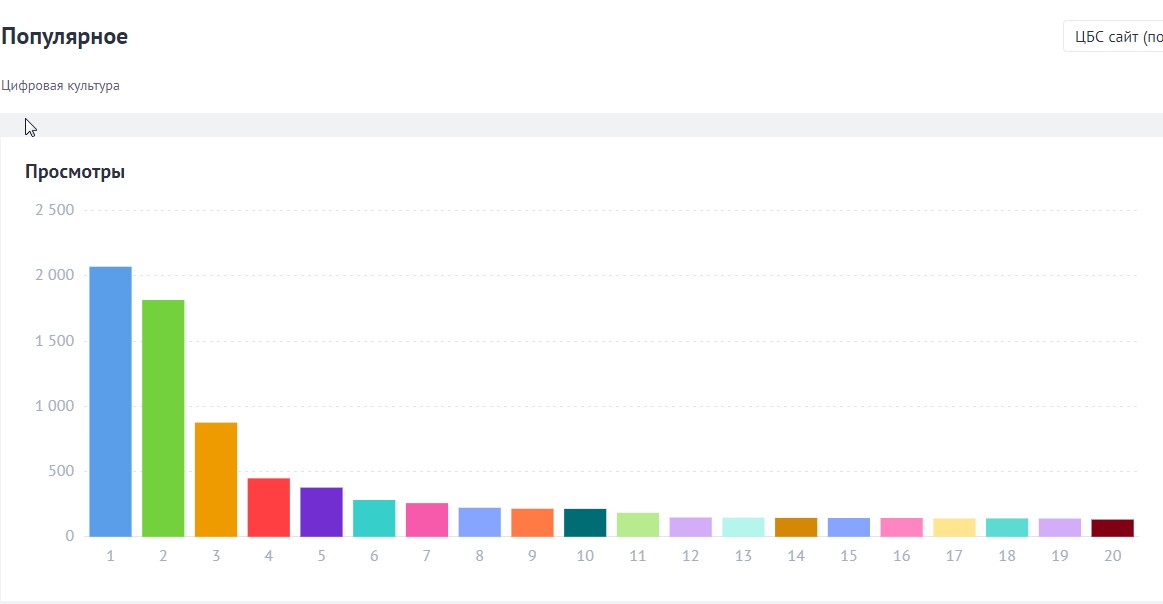Click the x-axis label '1'
The image size is (1163, 604).
click(x=111, y=556)
